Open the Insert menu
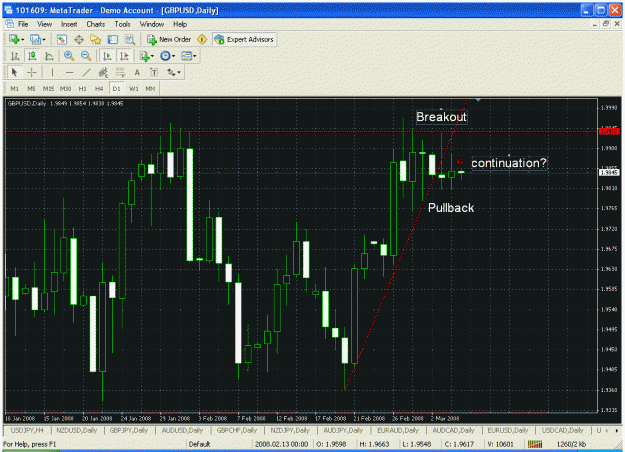 69,24
